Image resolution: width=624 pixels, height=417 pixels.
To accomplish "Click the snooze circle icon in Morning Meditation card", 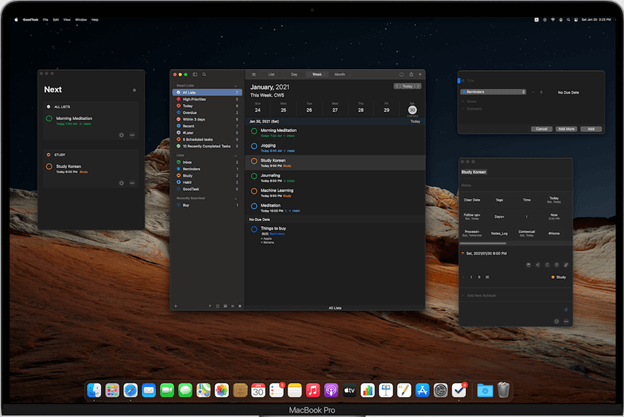I will 121,135.
